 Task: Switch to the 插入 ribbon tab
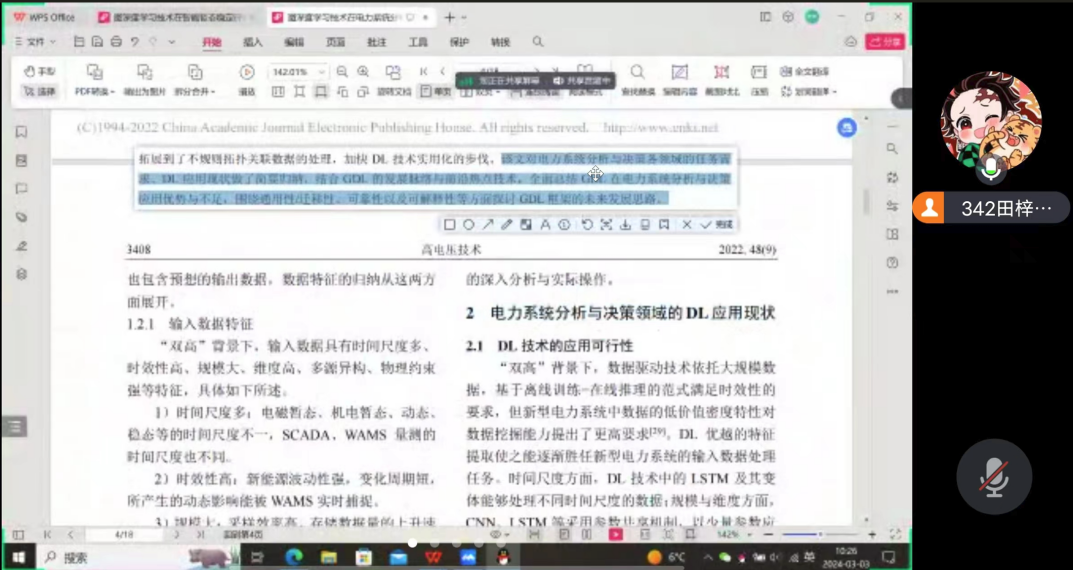[x=253, y=42]
